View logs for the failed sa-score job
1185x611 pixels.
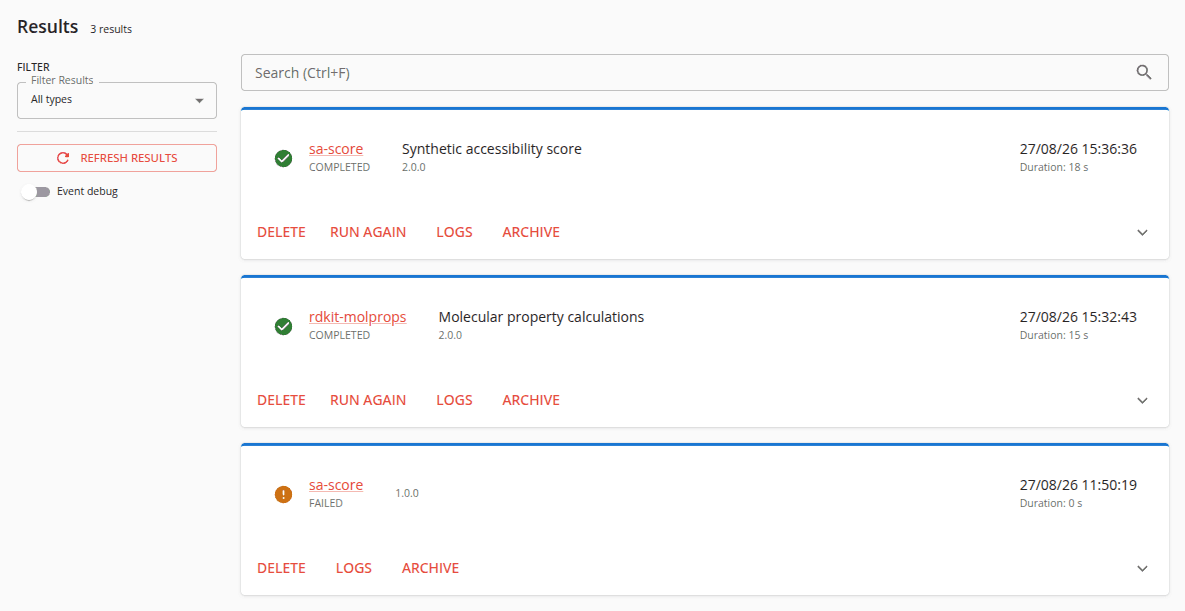[354, 568]
